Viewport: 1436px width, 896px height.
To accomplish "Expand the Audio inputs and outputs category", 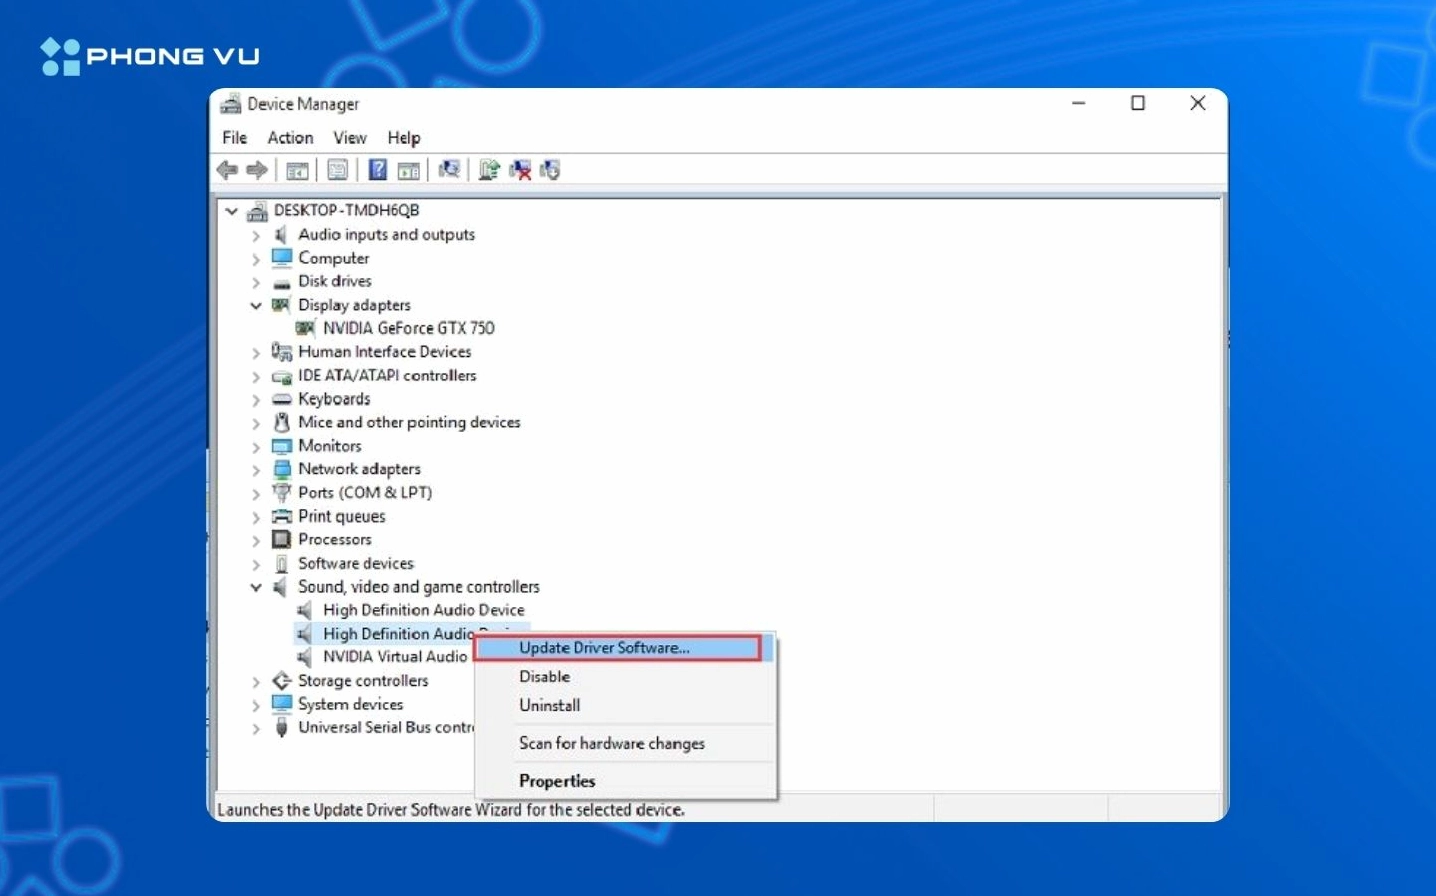I will (x=256, y=235).
